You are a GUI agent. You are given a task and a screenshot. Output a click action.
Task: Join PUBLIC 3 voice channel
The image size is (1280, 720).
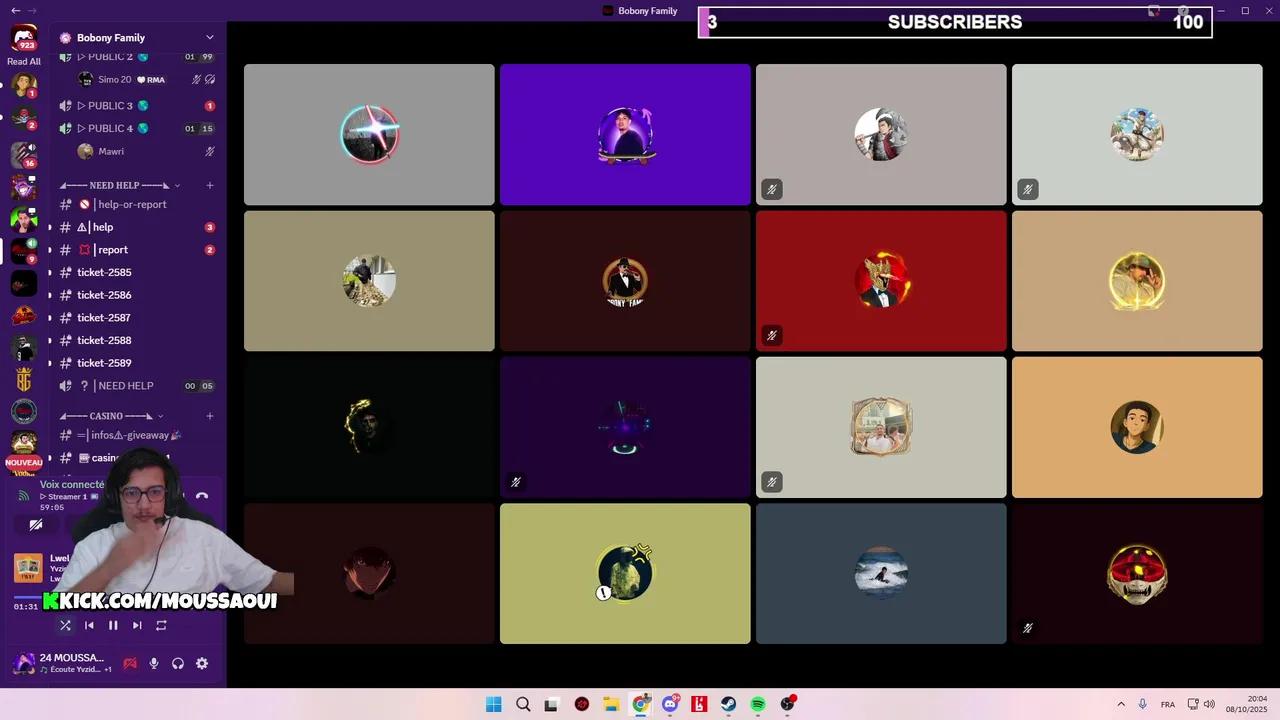click(110, 106)
